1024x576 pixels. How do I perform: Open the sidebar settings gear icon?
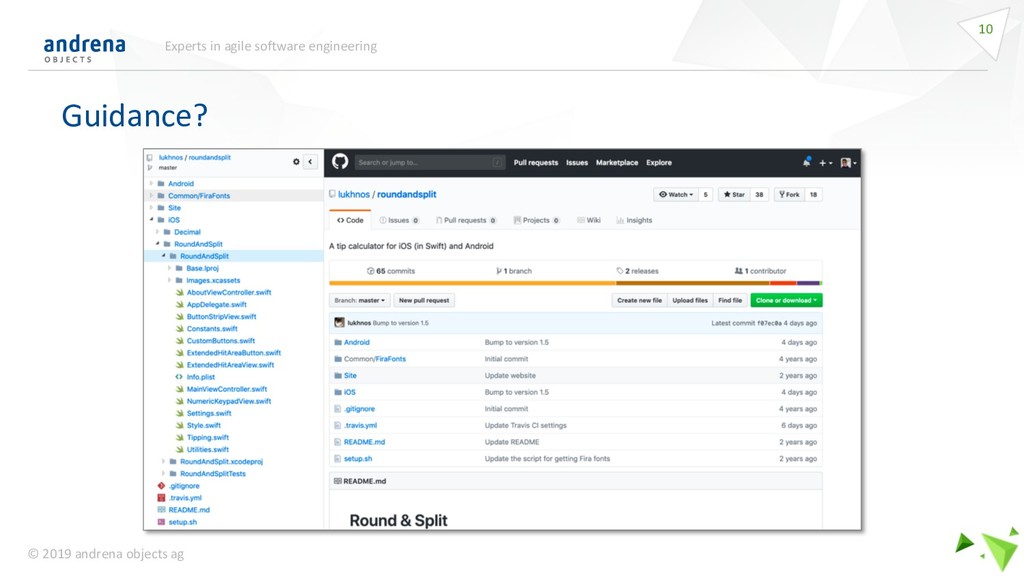pyautogui.click(x=296, y=161)
